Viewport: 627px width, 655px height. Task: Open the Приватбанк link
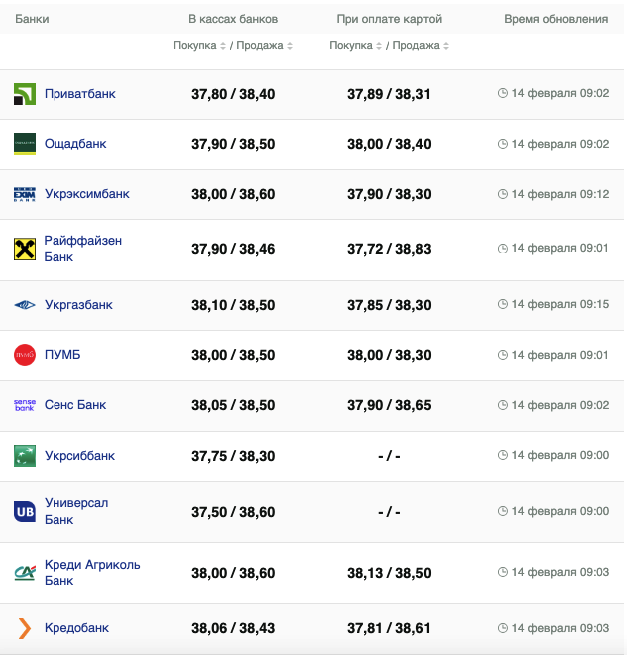pos(80,94)
